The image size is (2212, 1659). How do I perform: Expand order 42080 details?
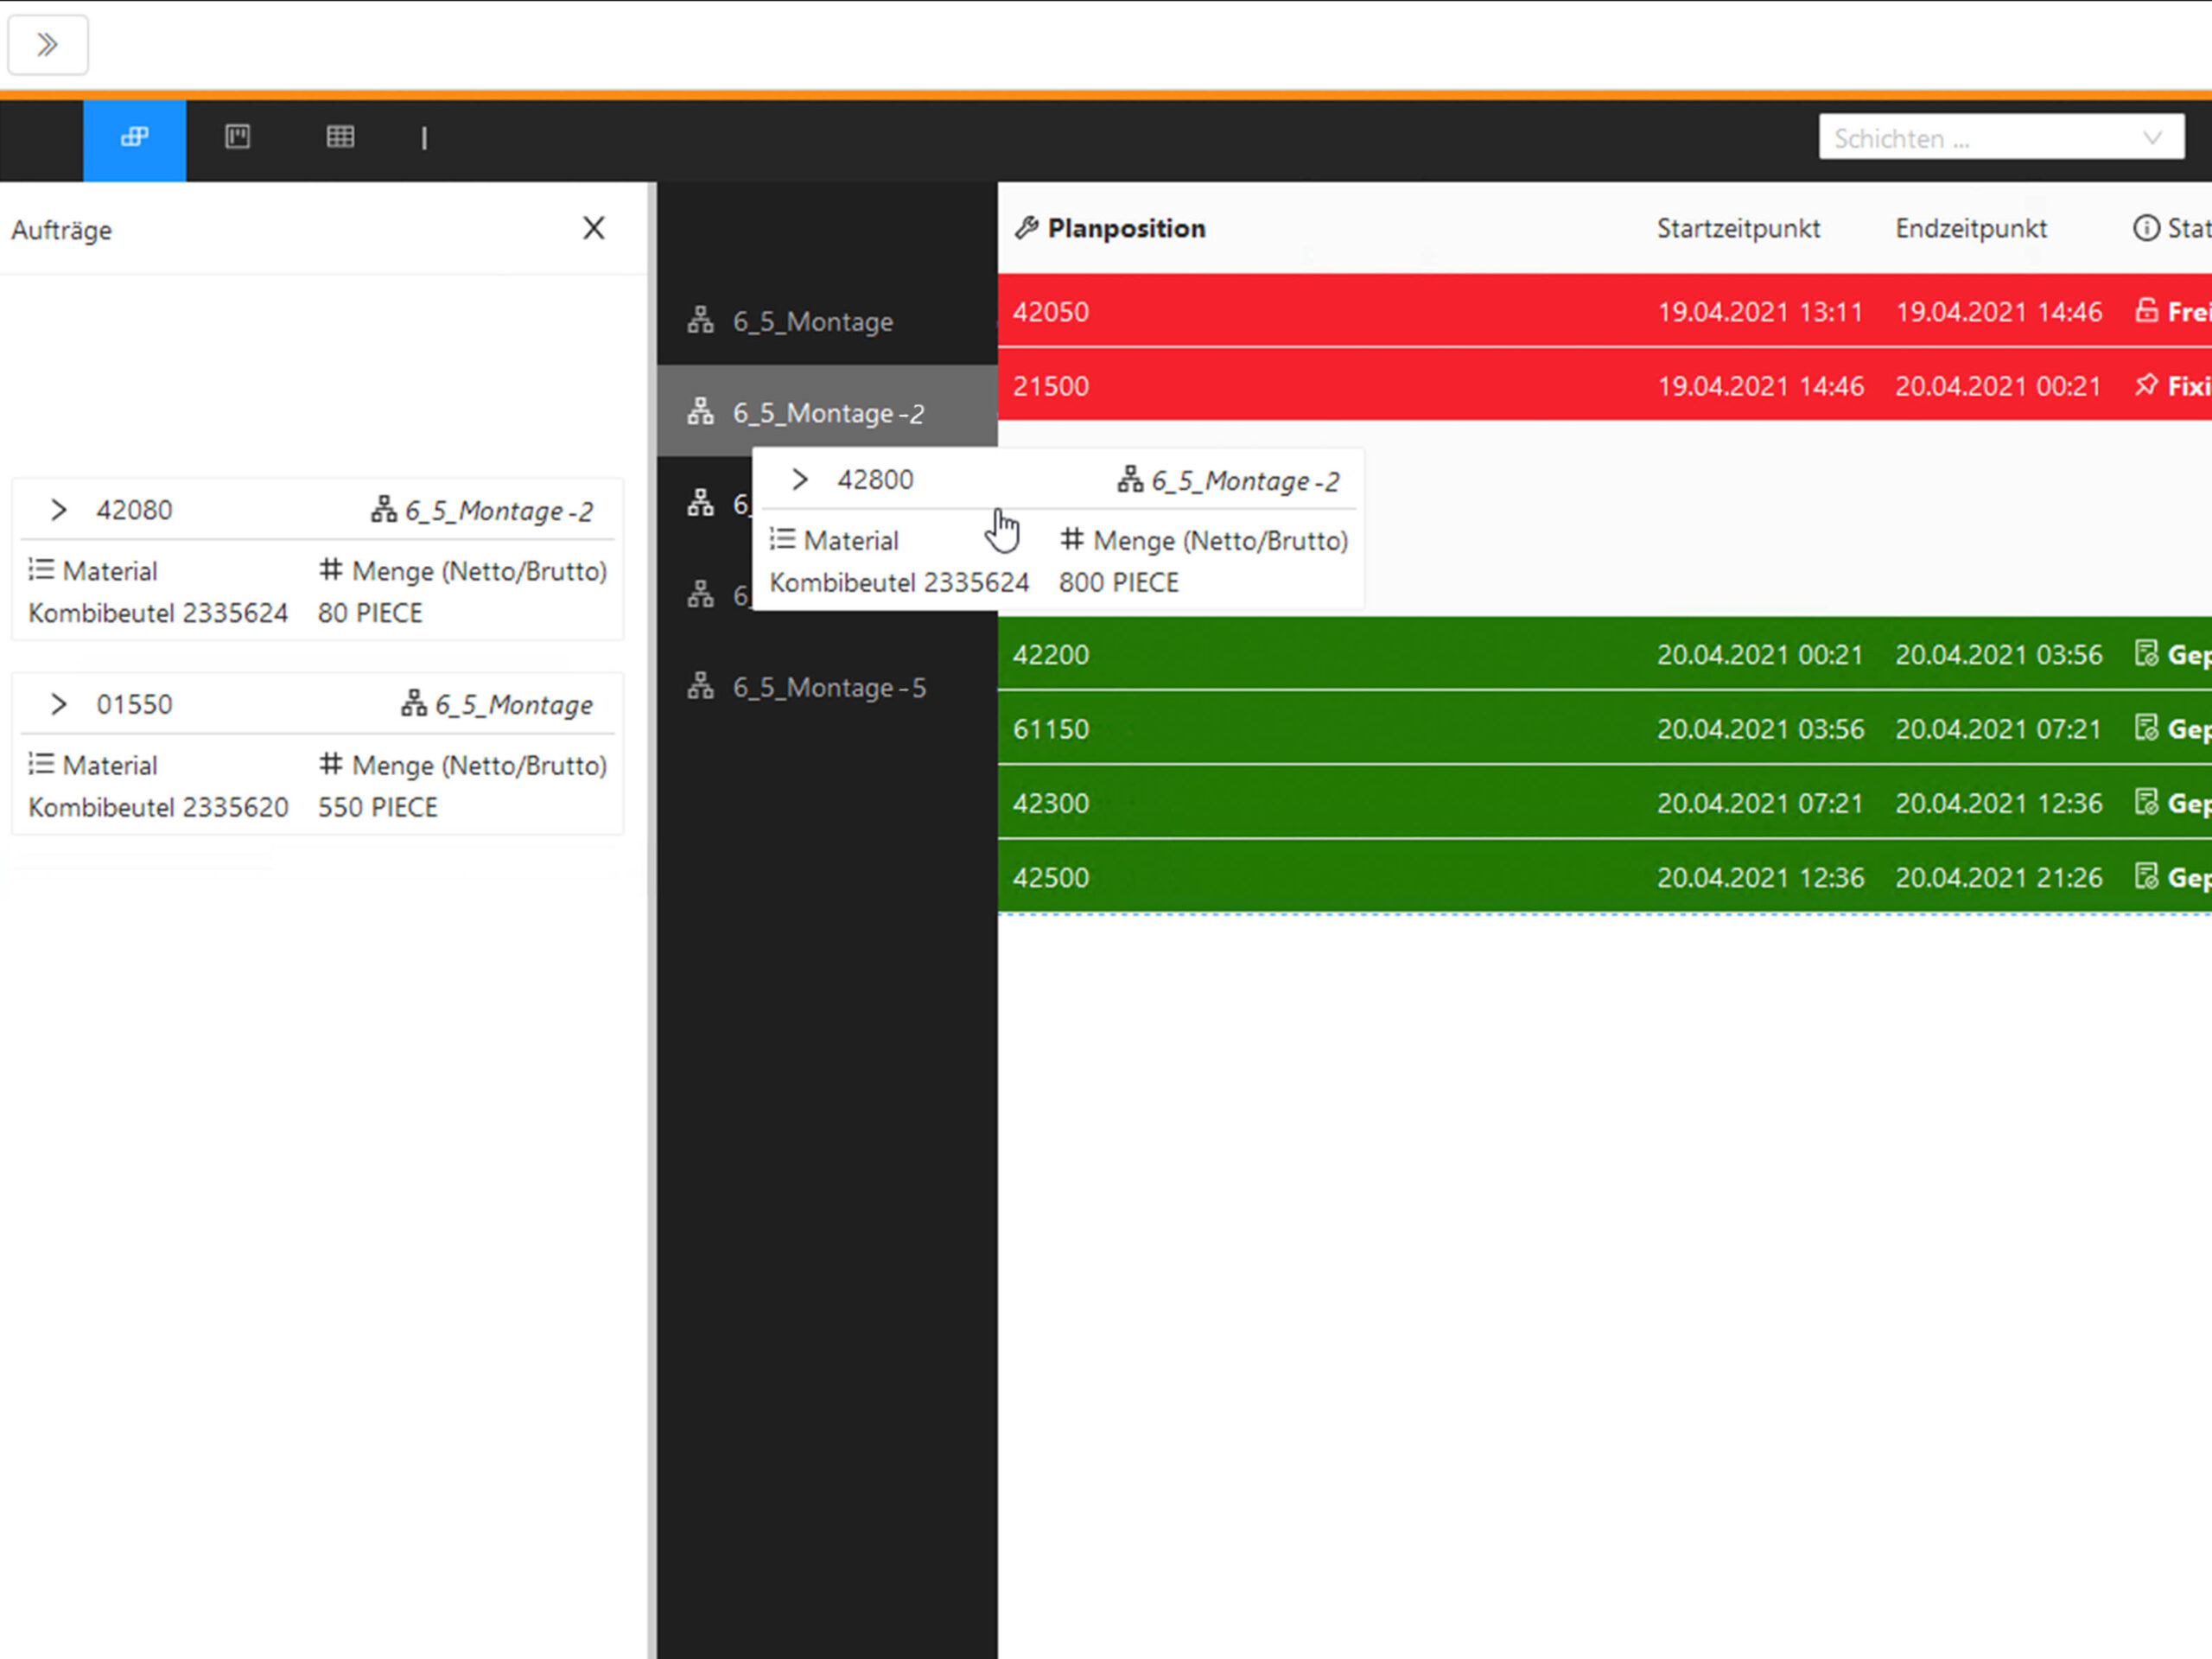(x=59, y=510)
